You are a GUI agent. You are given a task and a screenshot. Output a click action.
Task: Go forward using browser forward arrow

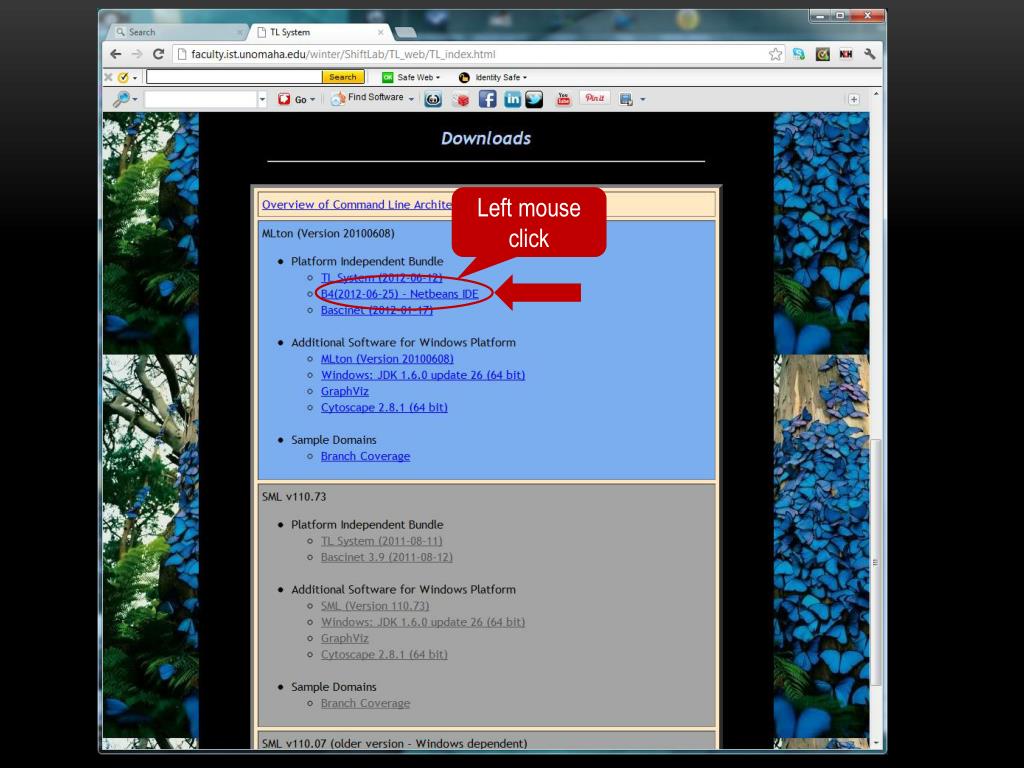[136, 54]
